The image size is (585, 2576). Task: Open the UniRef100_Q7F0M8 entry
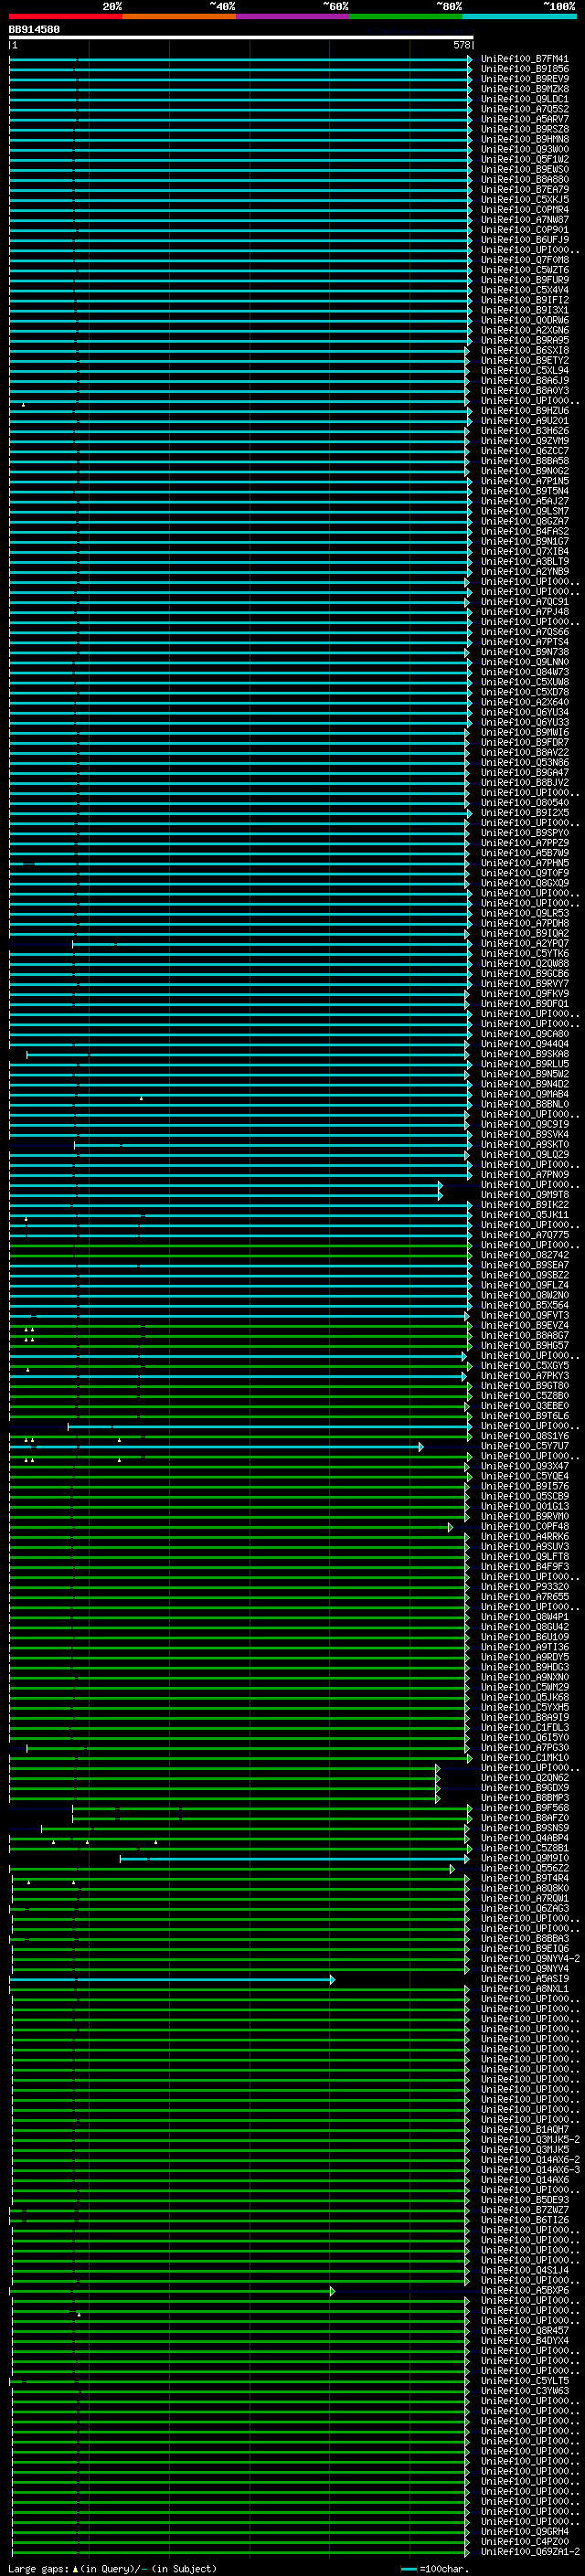(x=524, y=260)
